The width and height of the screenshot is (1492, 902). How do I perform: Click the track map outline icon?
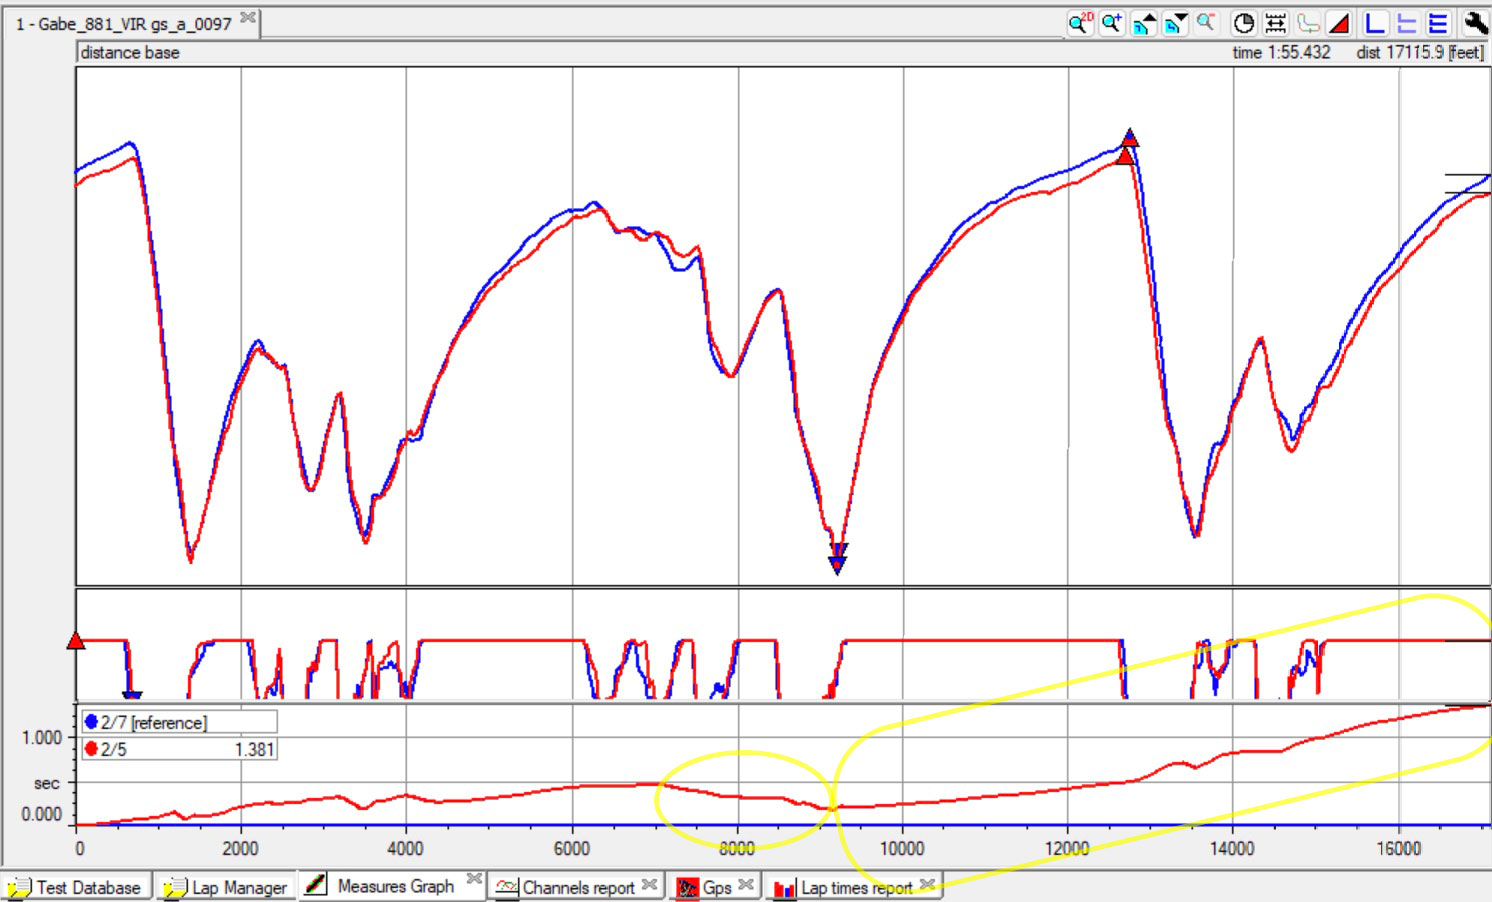(x=1308, y=23)
